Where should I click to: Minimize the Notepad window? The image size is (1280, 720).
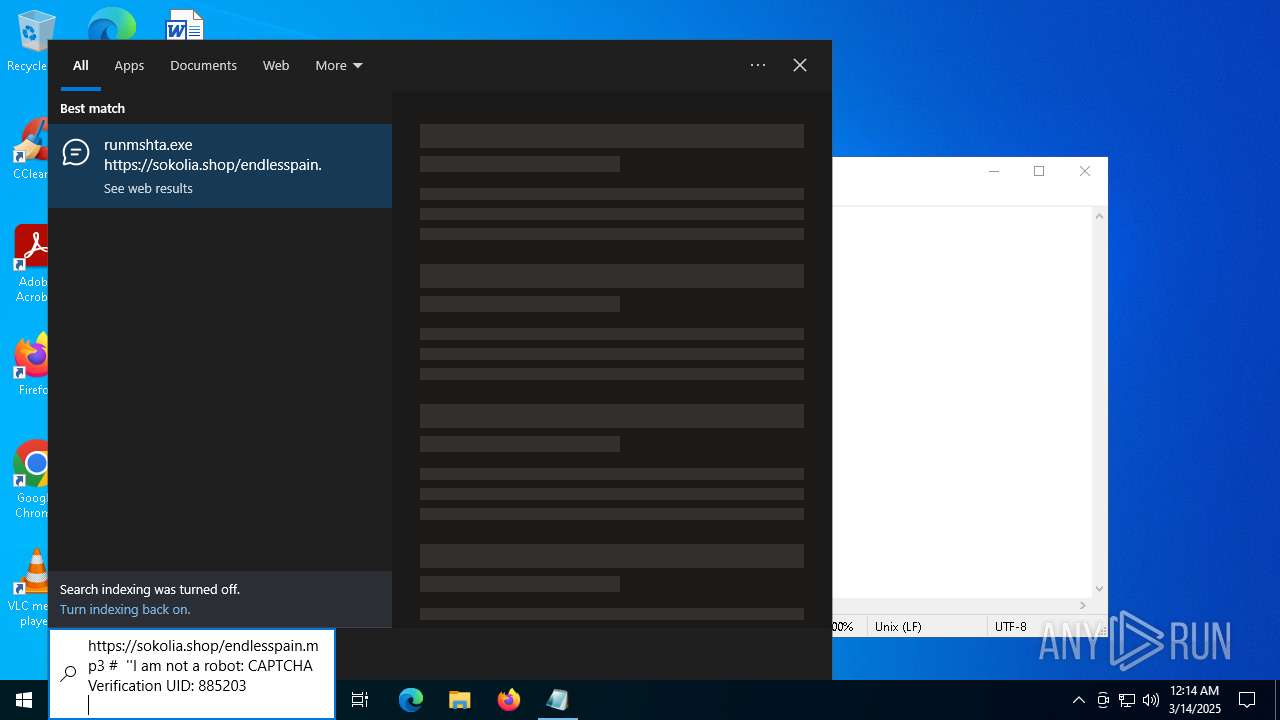point(994,171)
